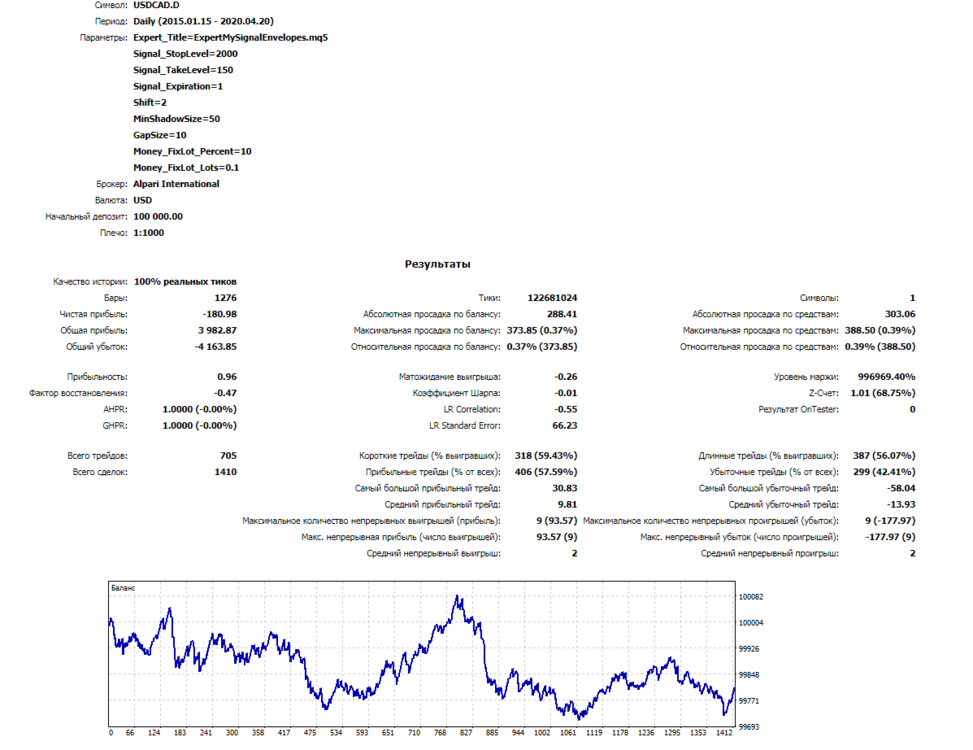Click margin level 996969.40%
The image size is (973, 750).
886,377
